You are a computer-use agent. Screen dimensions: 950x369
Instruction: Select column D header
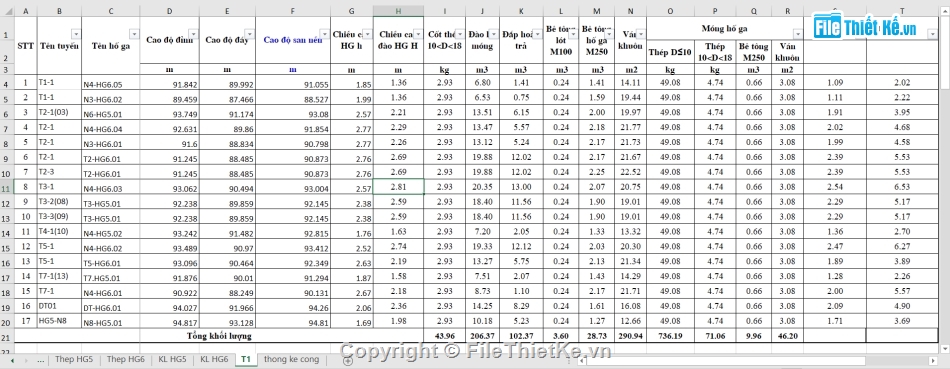click(x=169, y=11)
